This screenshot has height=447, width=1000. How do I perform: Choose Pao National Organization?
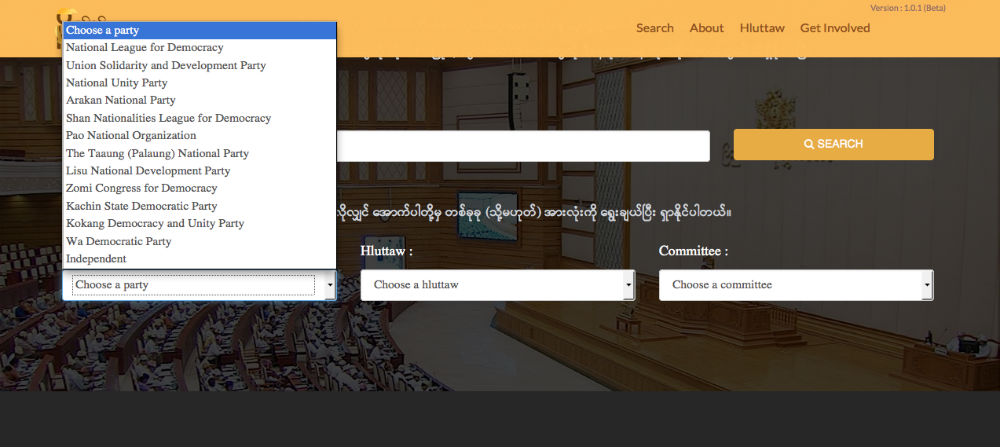(131, 135)
